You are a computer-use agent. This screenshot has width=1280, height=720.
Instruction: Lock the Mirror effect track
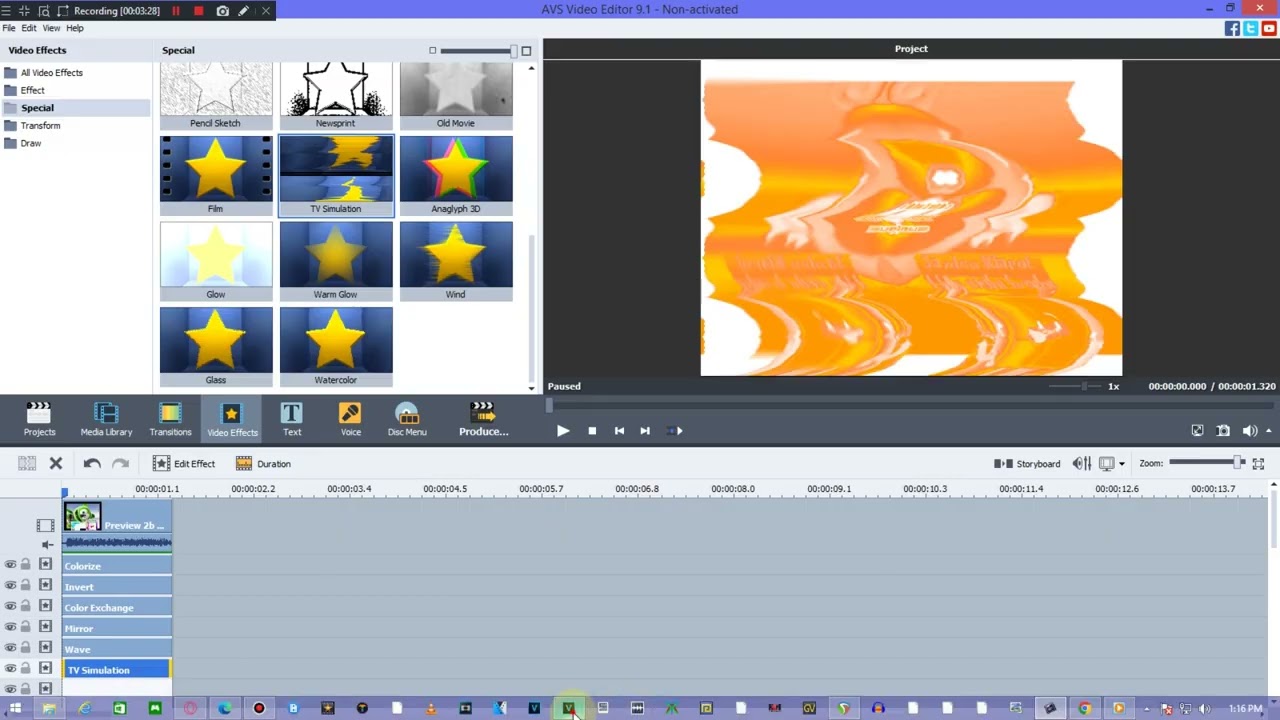tap(25, 628)
